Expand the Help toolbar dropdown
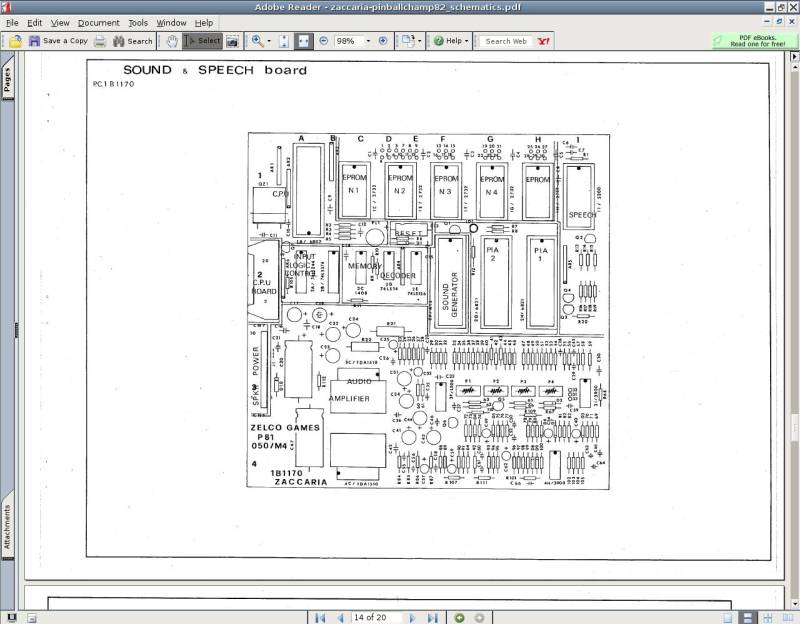 [470, 41]
